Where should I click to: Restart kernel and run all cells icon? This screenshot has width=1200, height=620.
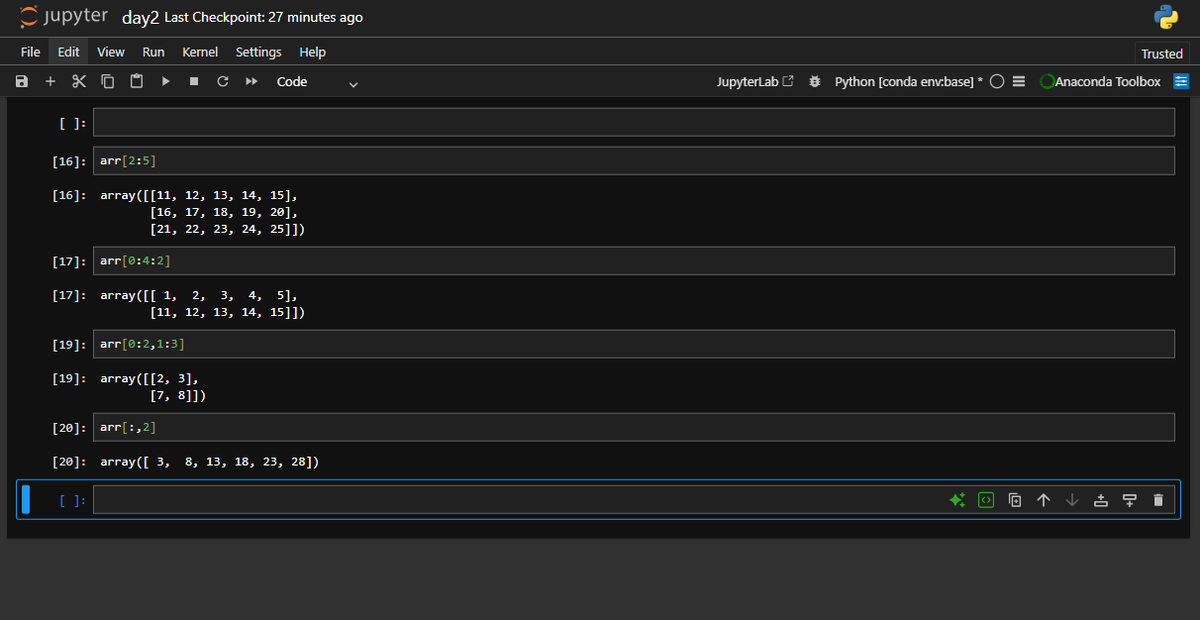pyautogui.click(x=252, y=82)
